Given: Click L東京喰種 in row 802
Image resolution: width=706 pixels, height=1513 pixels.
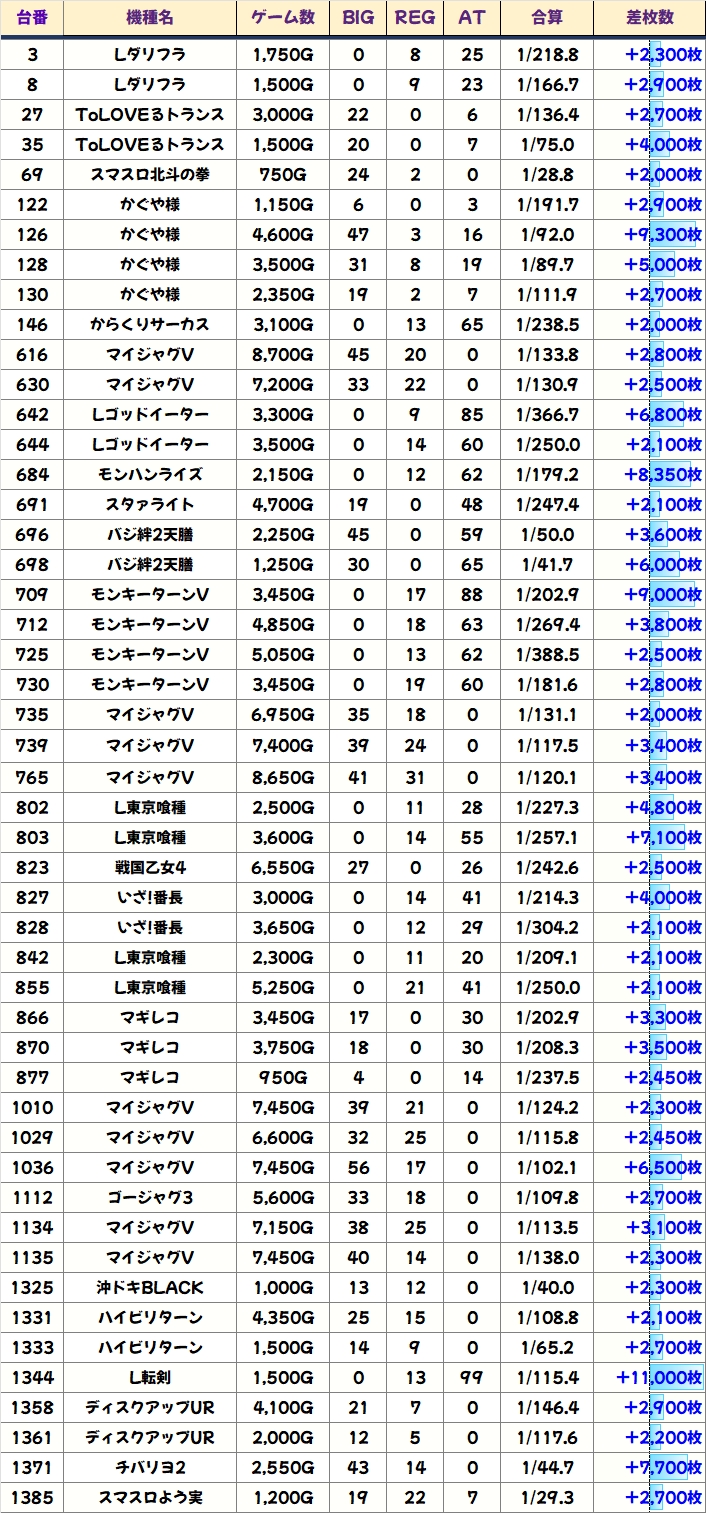Looking at the screenshot, I should point(150,807).
